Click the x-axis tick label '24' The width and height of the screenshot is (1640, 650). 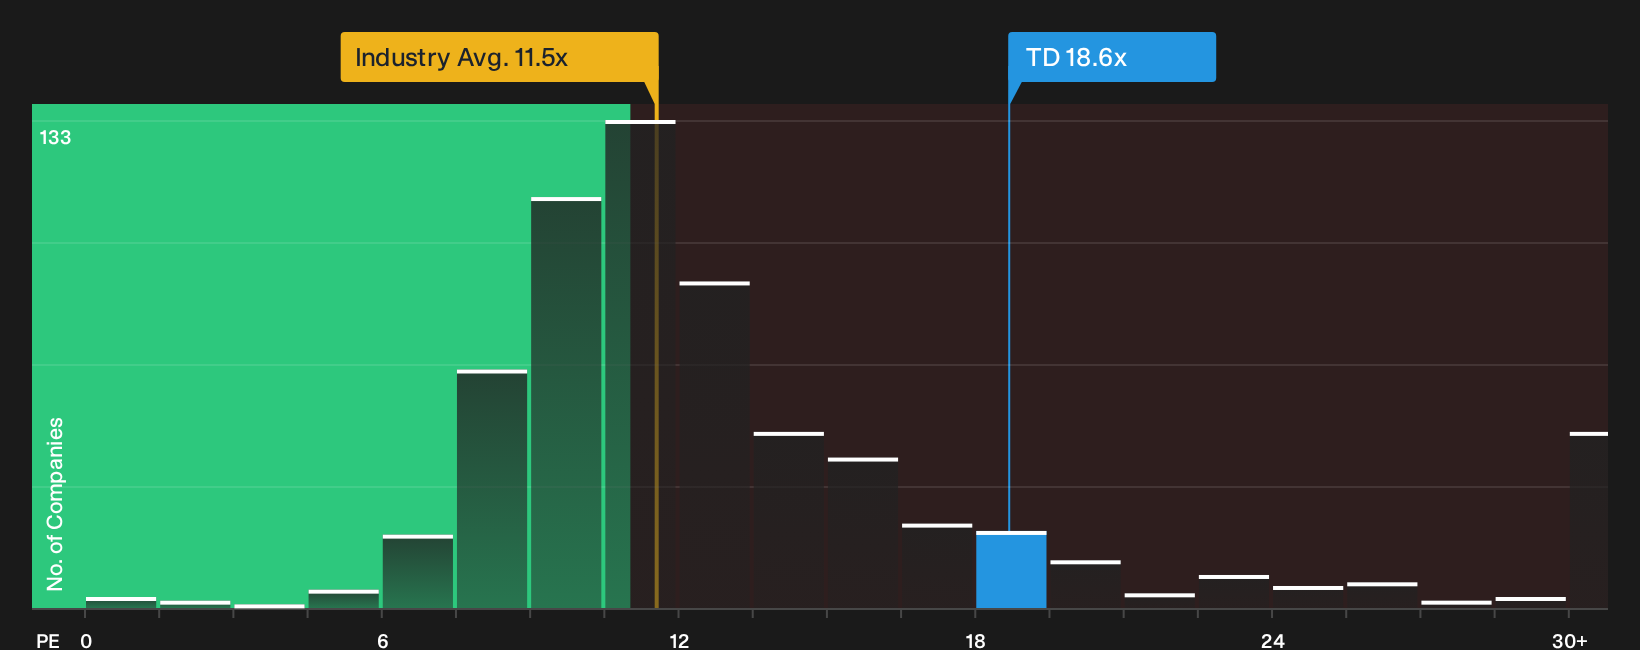point(1272,641)
